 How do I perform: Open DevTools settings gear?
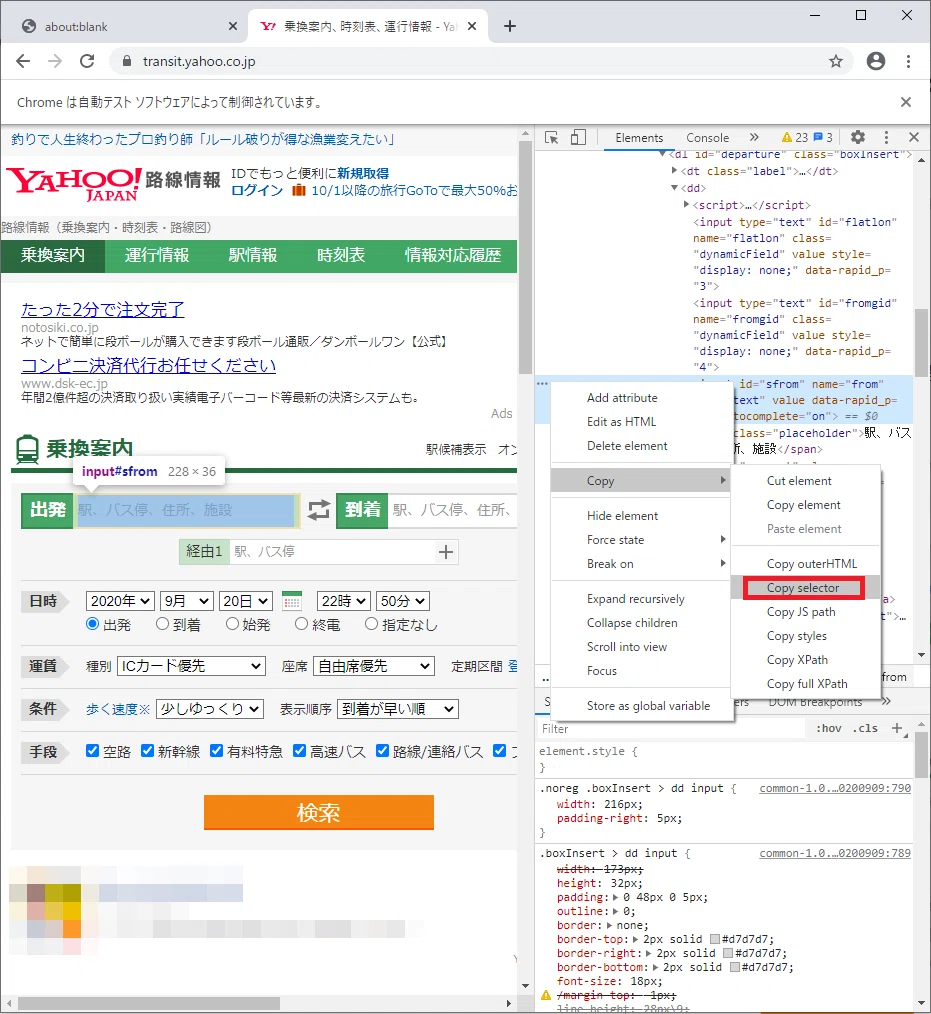click(x=858, y=137)
